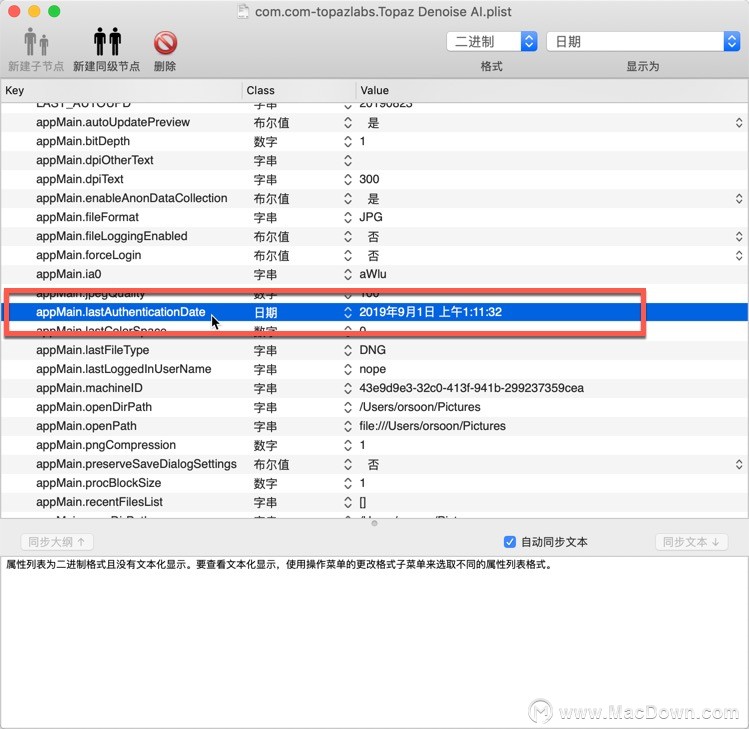Select the appMain.recentFilesList key

coord(99,502)
